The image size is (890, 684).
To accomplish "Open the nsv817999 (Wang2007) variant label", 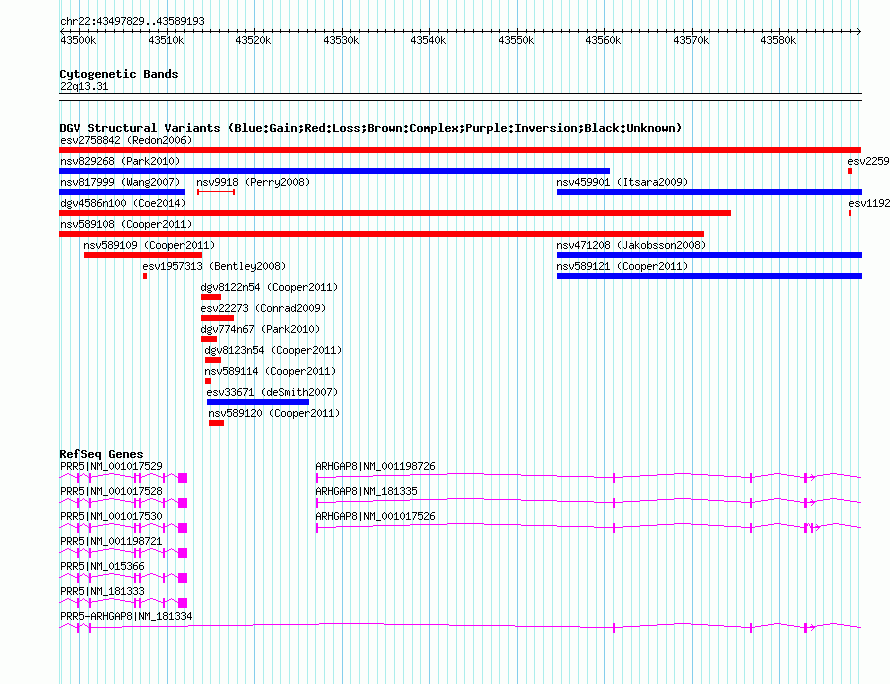I will coord(120,182).
